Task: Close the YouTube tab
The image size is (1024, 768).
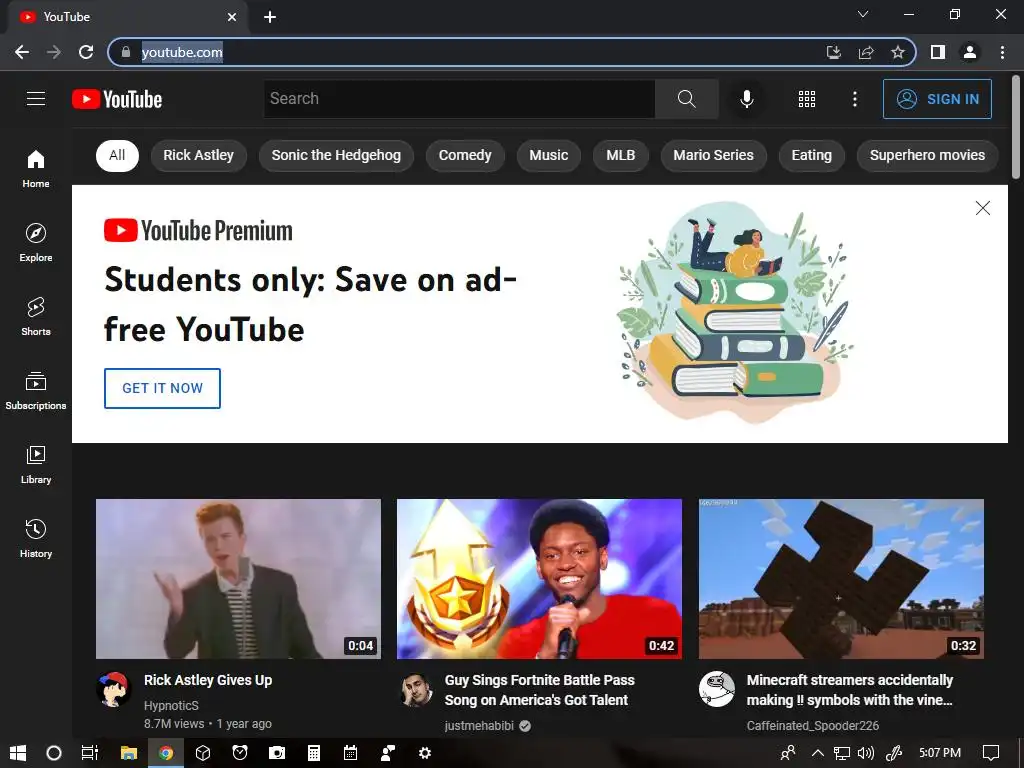Action: click(232, 17)
